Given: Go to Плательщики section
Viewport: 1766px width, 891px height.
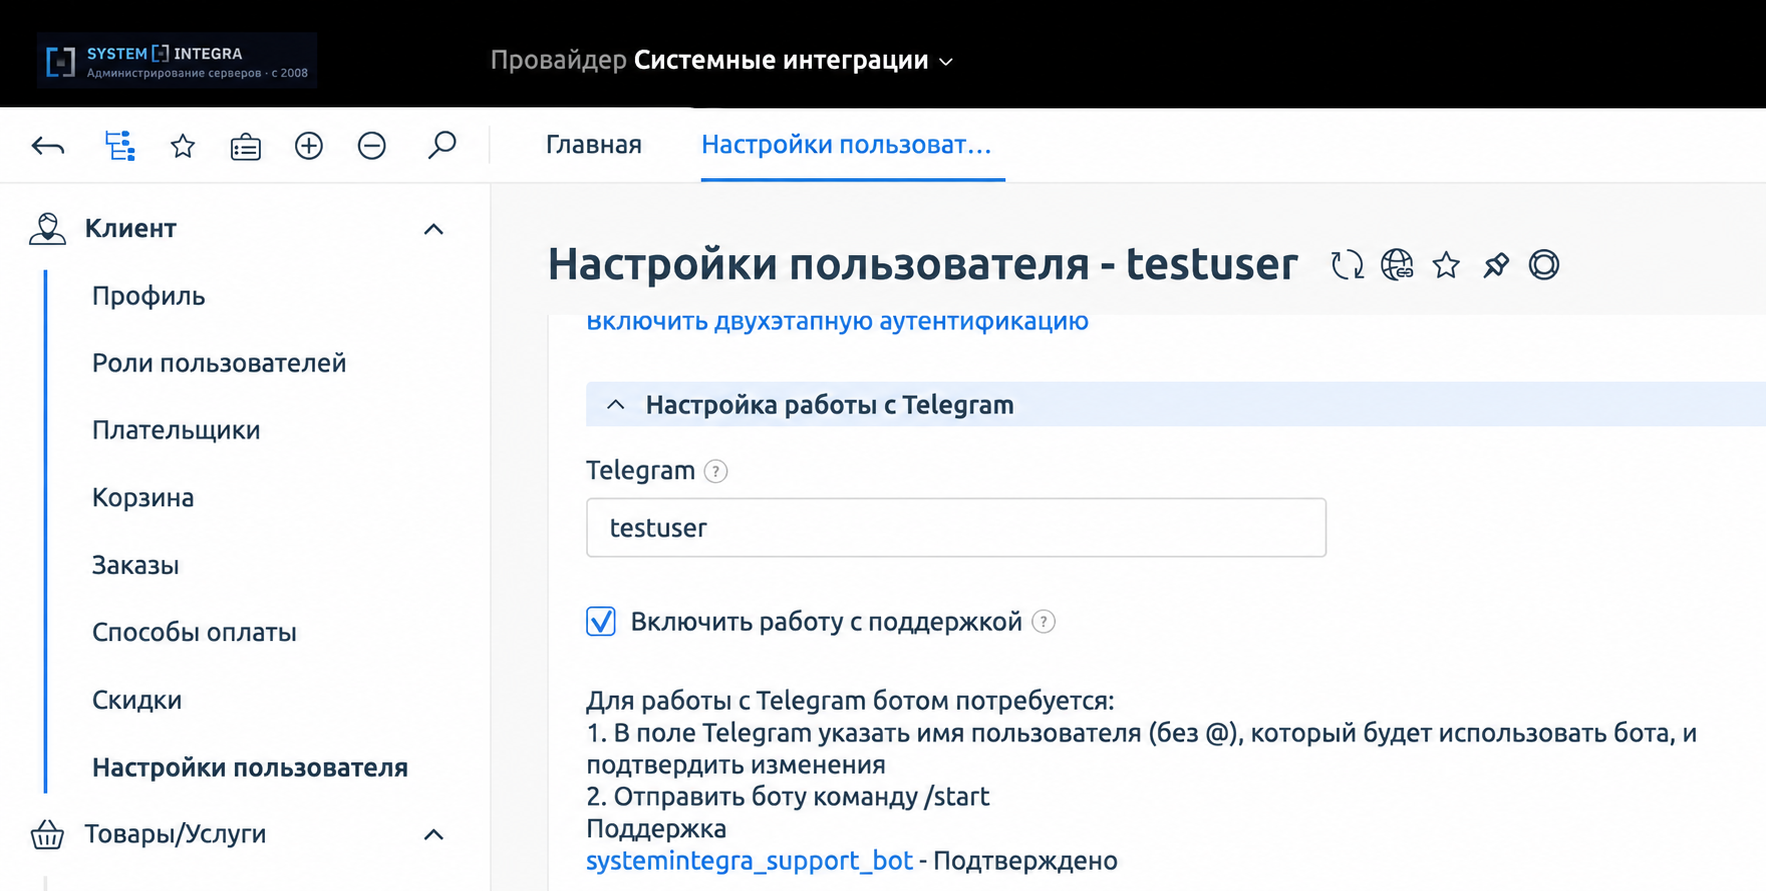Looking at the screenshot, I should click(x=176, y=430).
